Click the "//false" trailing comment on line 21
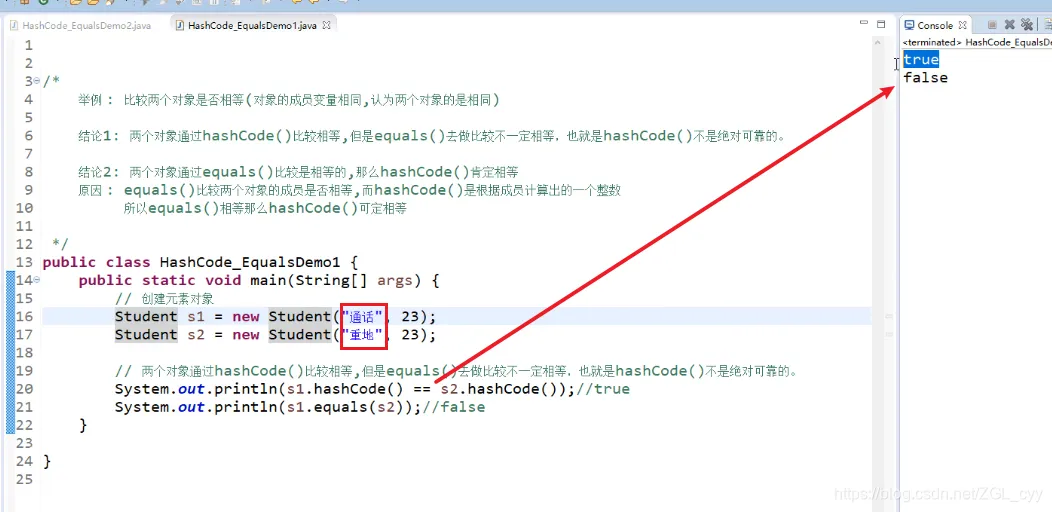This screenshot has width=1052, height=512. click(x=454, y=407)
